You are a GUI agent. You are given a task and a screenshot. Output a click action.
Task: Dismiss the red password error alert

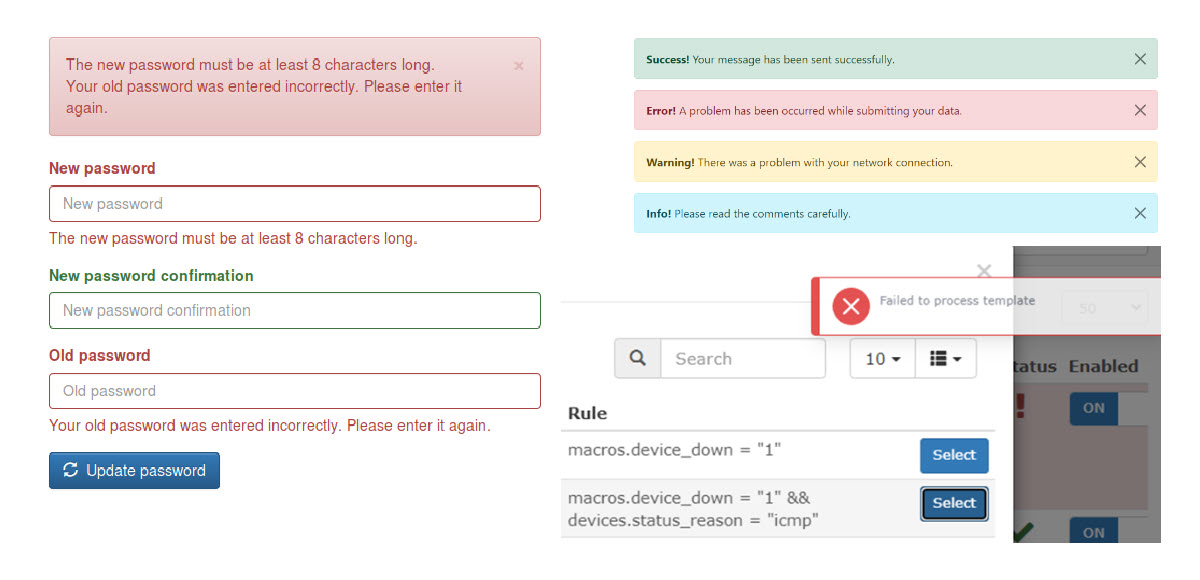click(518, 66)
